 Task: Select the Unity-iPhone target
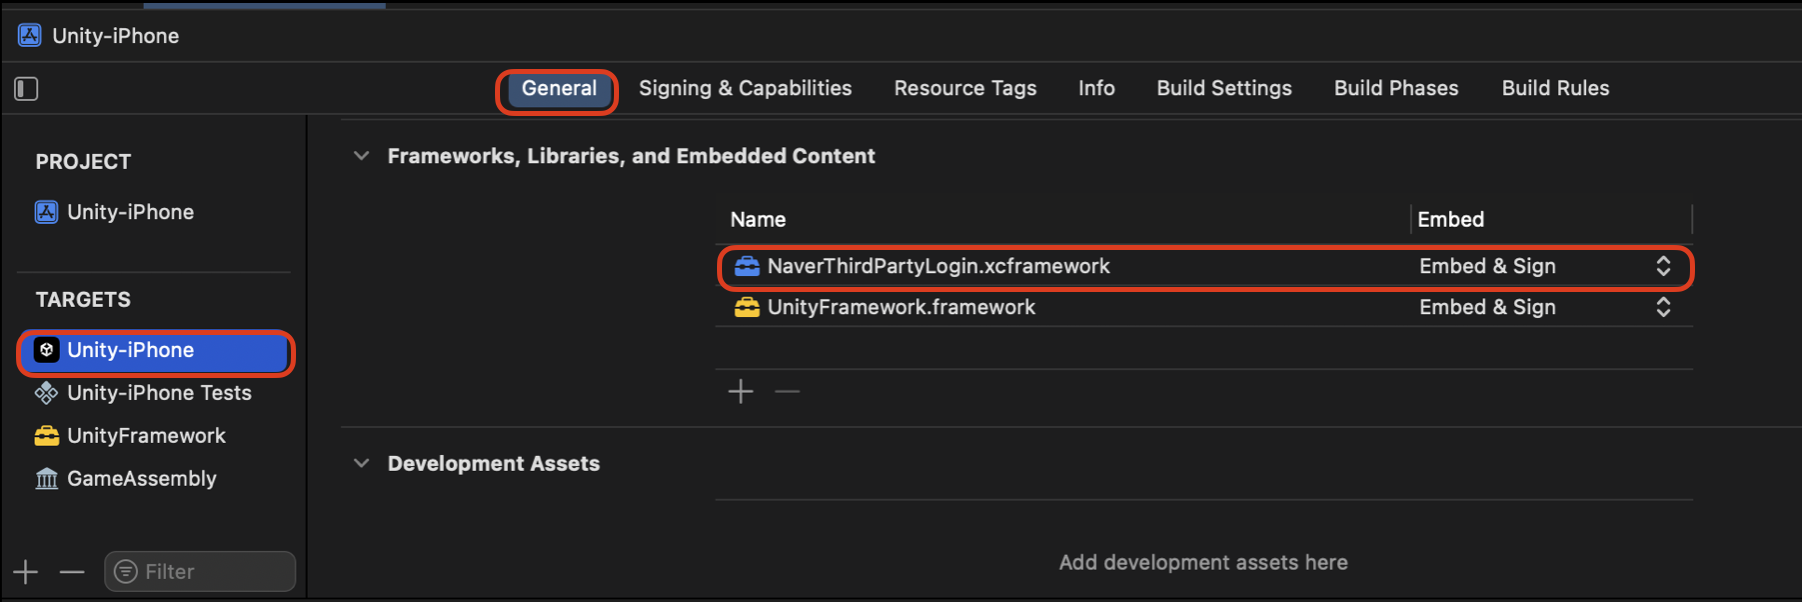(155, 350)
